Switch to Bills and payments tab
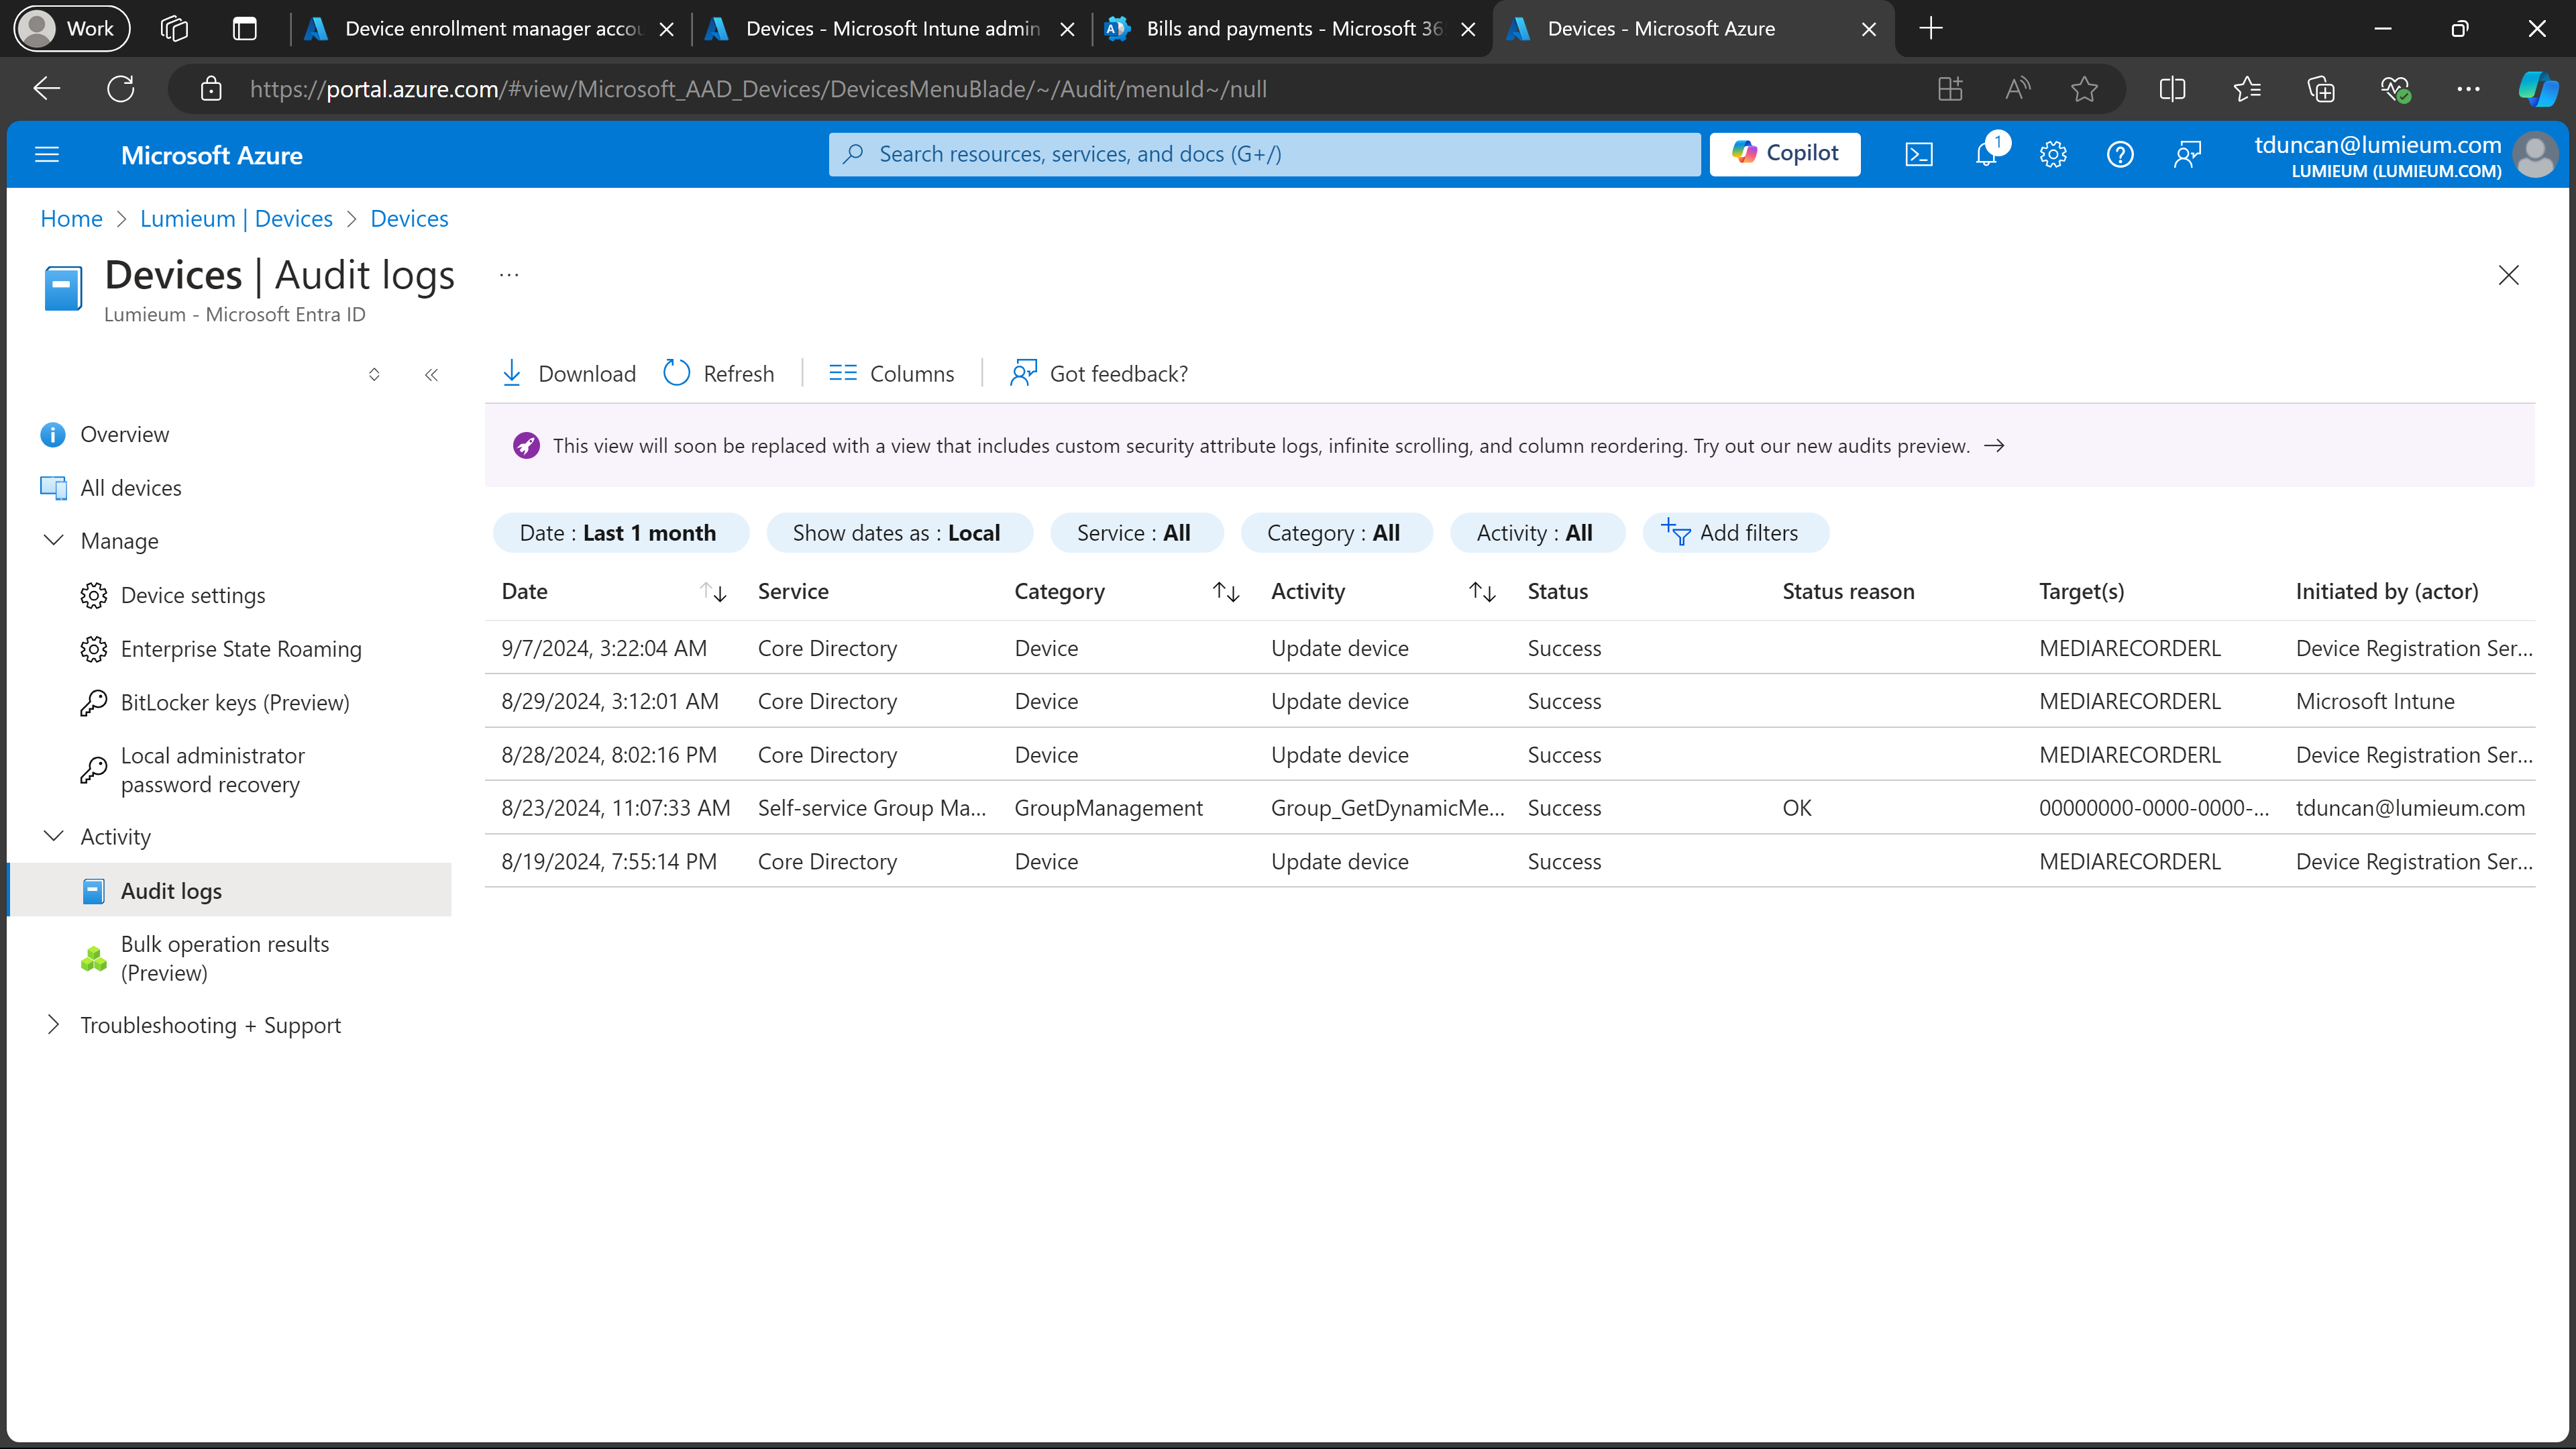 coord(1292,29)
